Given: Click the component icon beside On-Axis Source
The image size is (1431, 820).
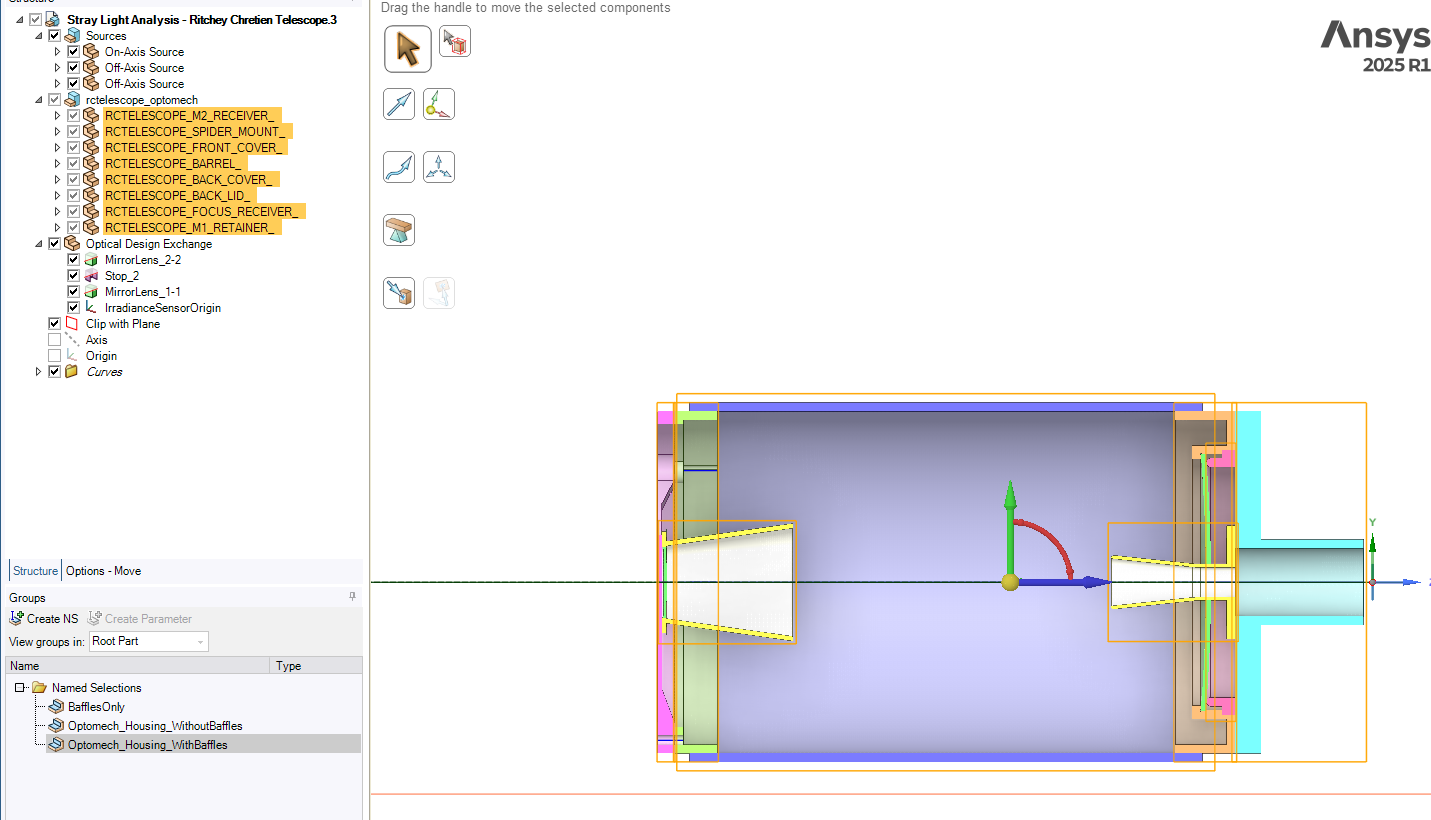Looking at the screenshot, I should pyautogui.click(x=91, y=52).
